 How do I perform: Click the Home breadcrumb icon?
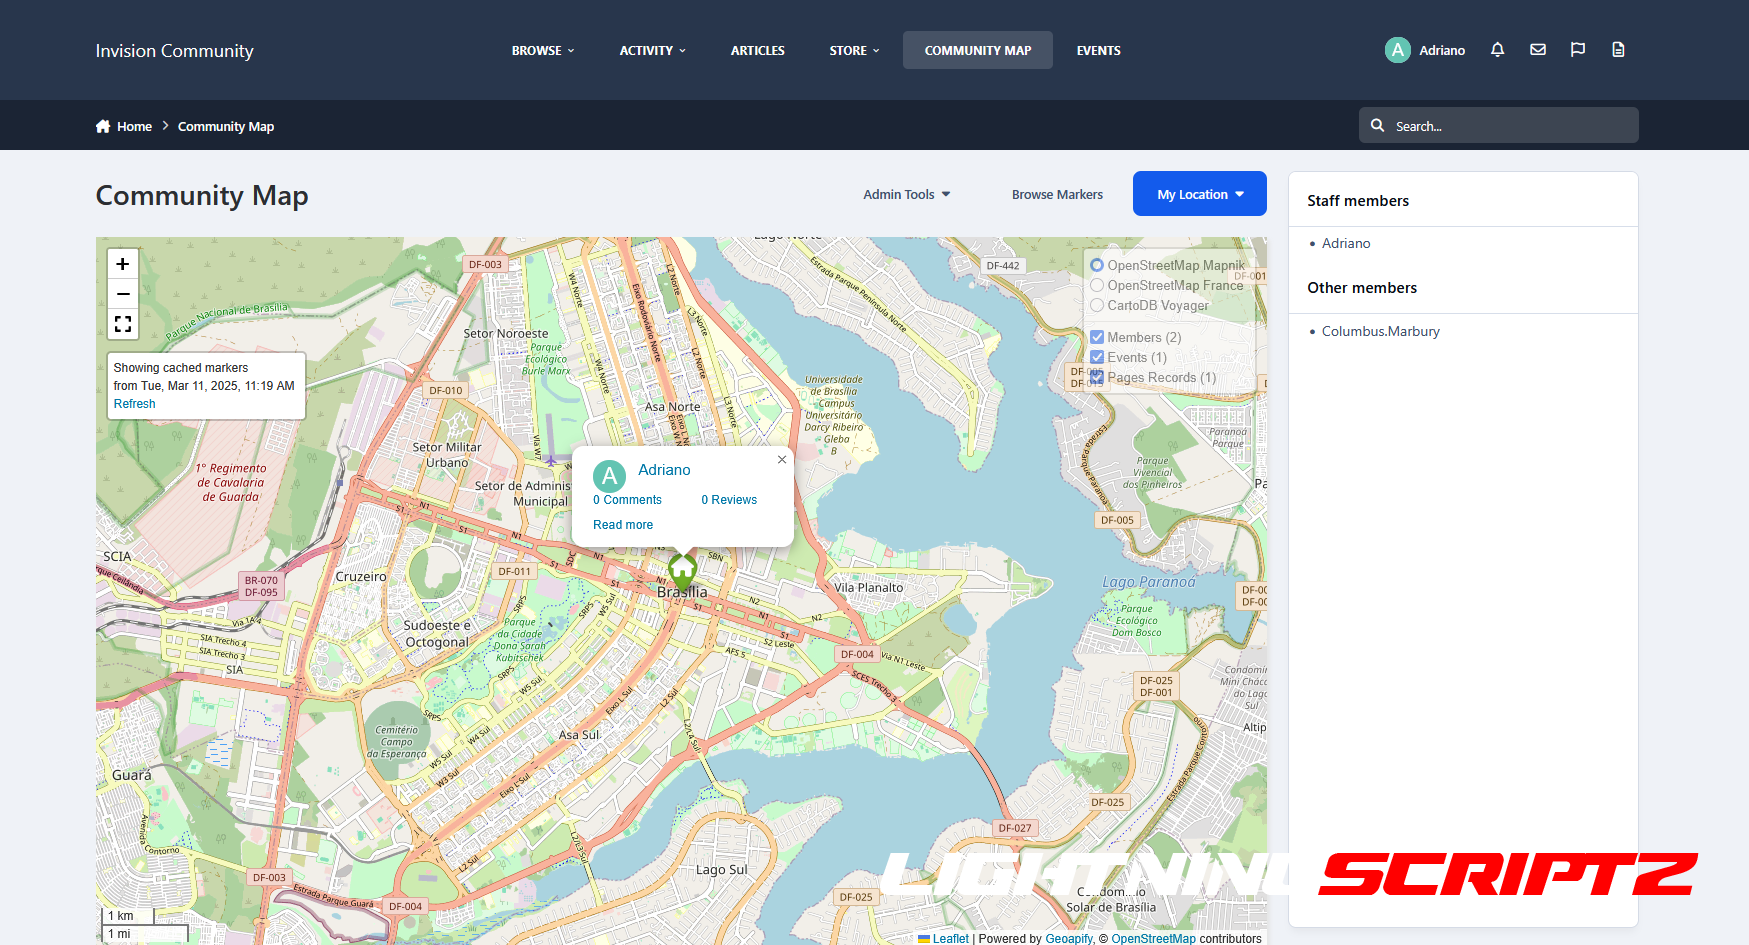click(103, 126)
